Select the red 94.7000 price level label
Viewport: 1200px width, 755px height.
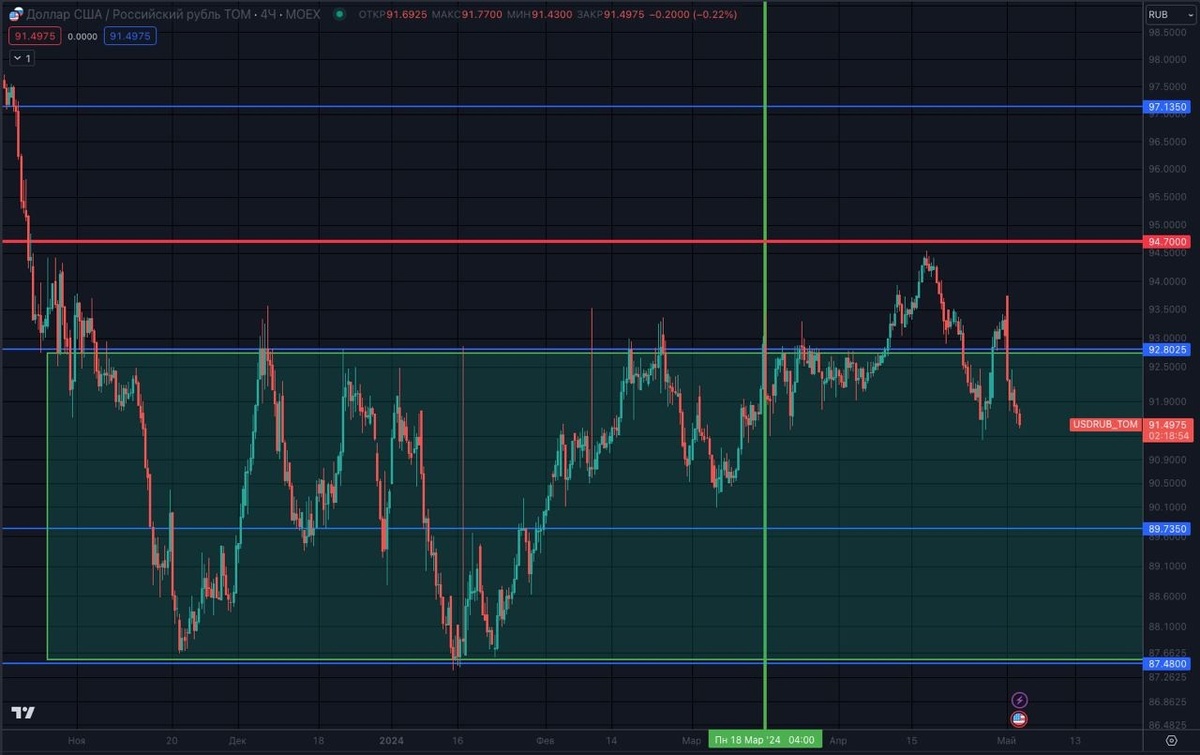pos(1168,242)
